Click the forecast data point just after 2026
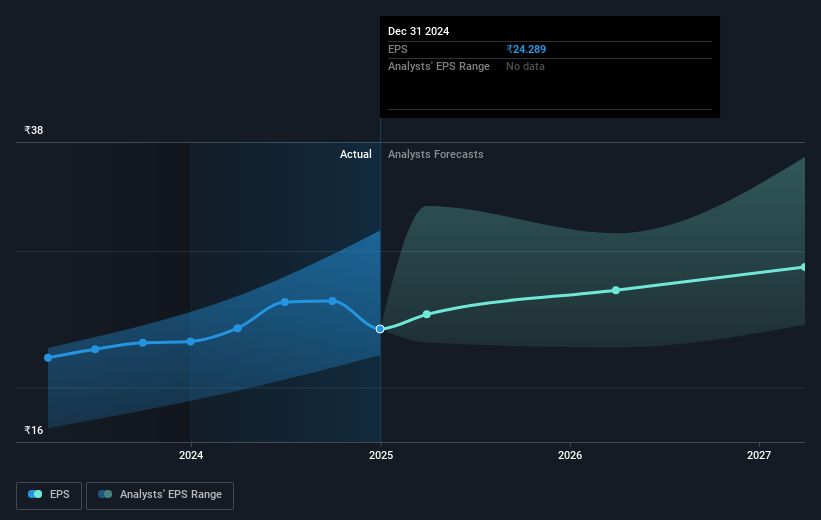 [616, 290]
